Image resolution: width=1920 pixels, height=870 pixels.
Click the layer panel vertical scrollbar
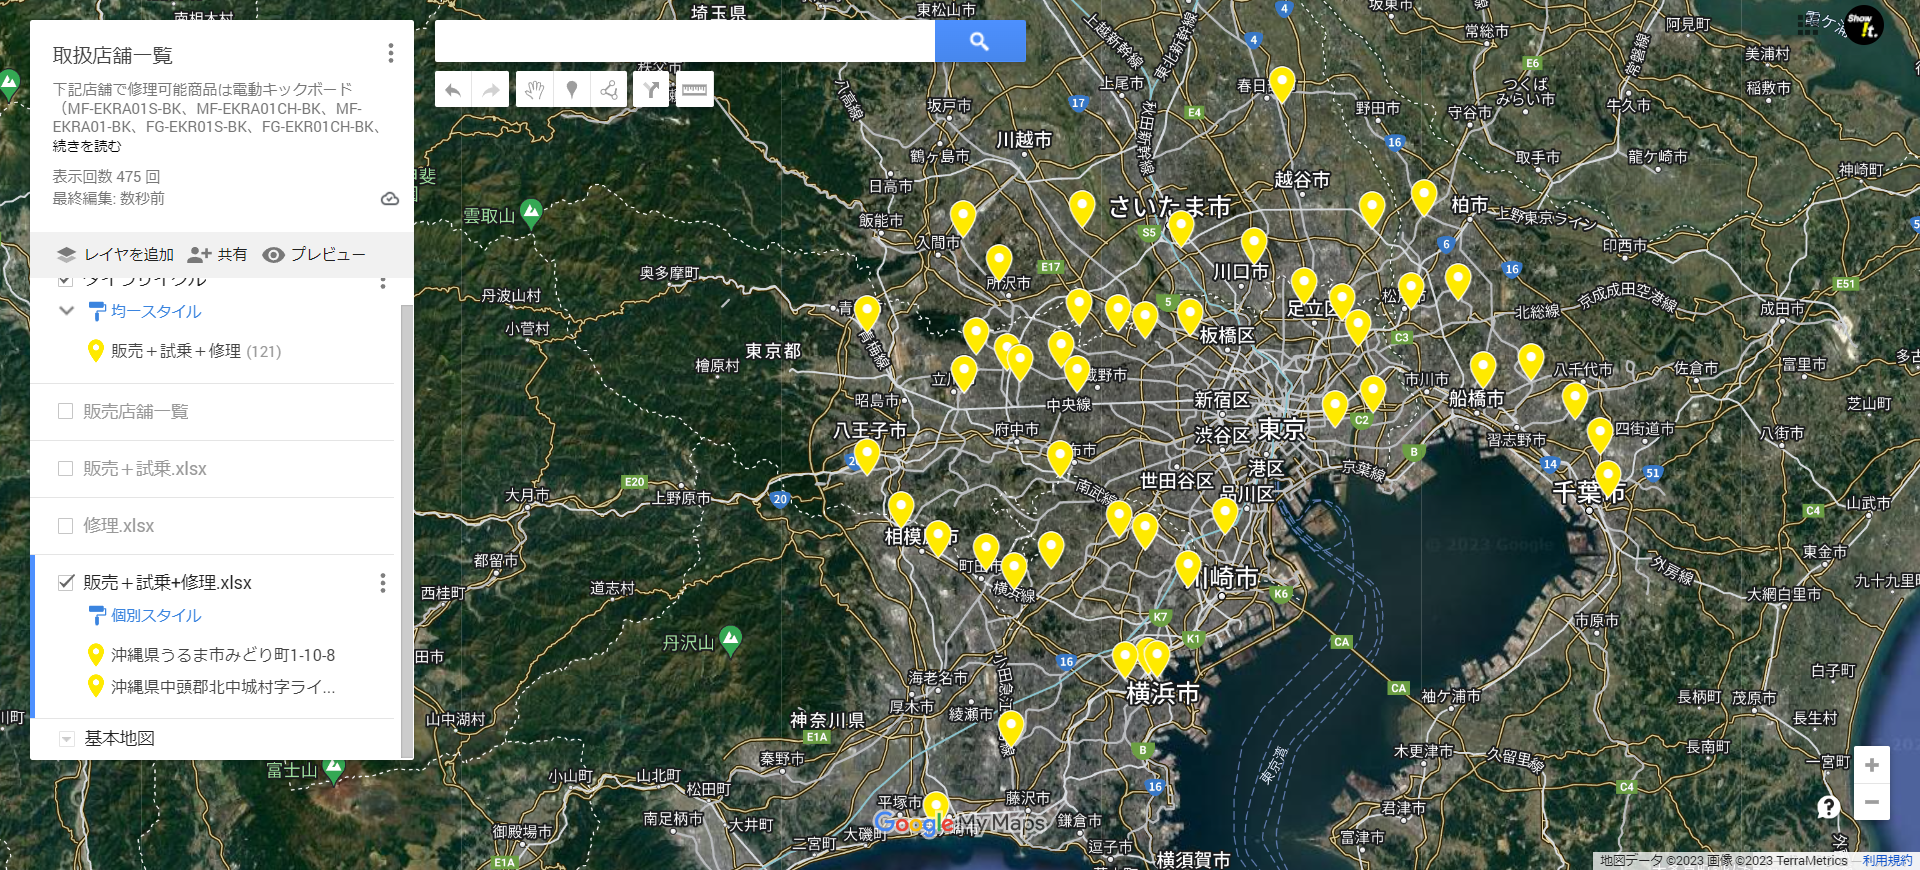tap(406, 530)
